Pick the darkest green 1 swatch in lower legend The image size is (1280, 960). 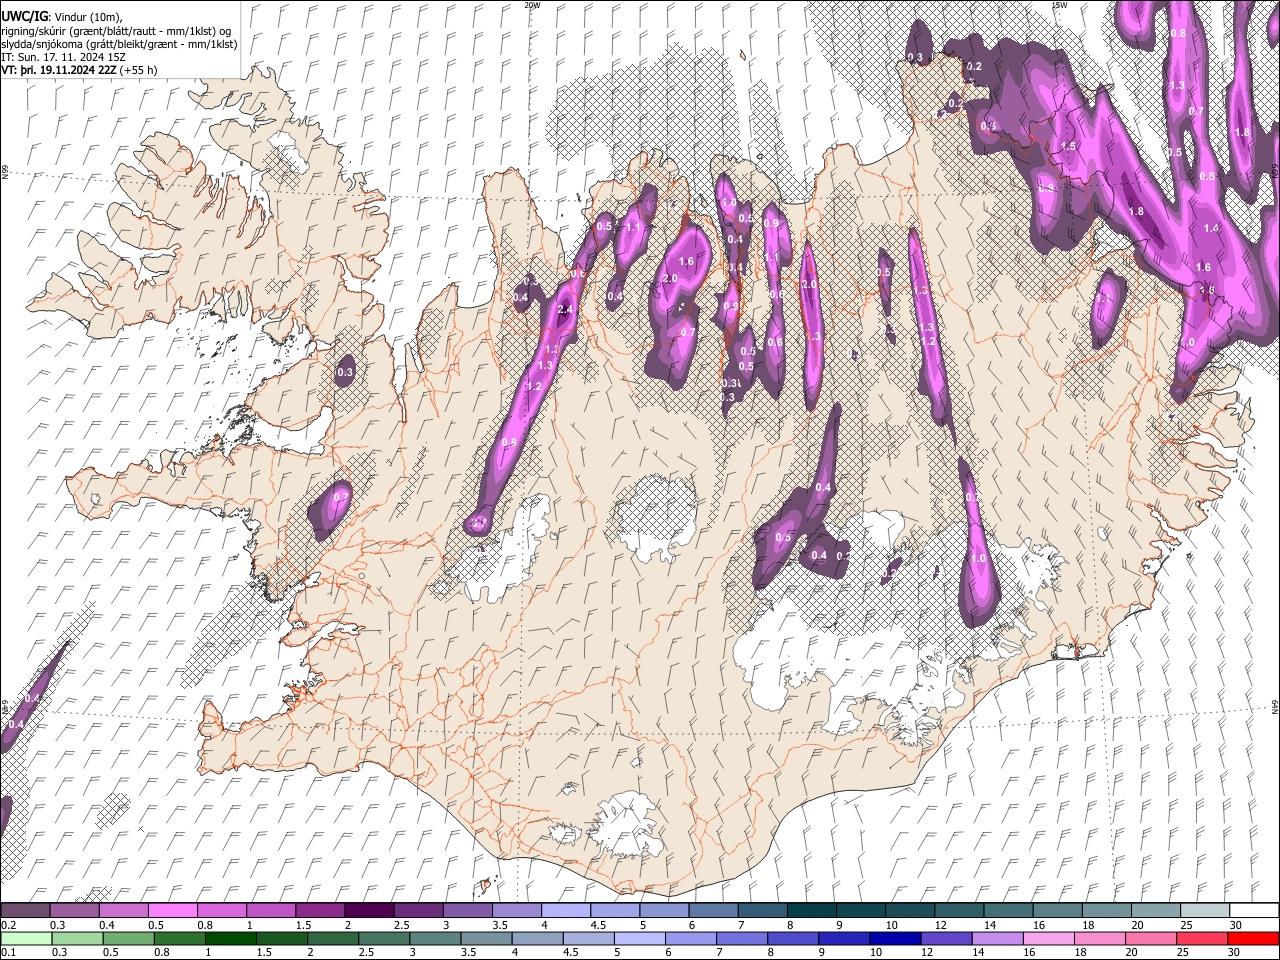click(230, 939)
